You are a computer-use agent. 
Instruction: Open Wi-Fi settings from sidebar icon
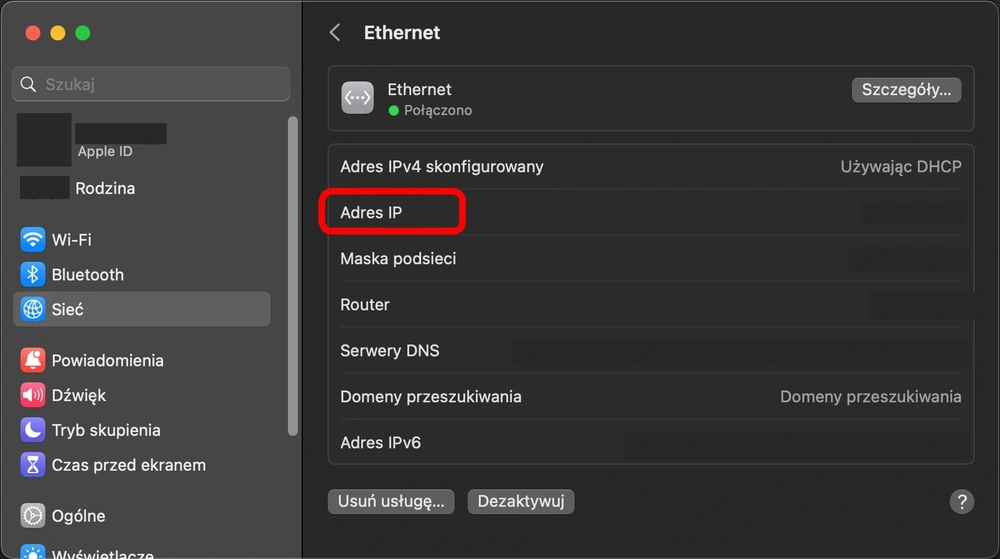pyautogui.click(x=33, y=240)
